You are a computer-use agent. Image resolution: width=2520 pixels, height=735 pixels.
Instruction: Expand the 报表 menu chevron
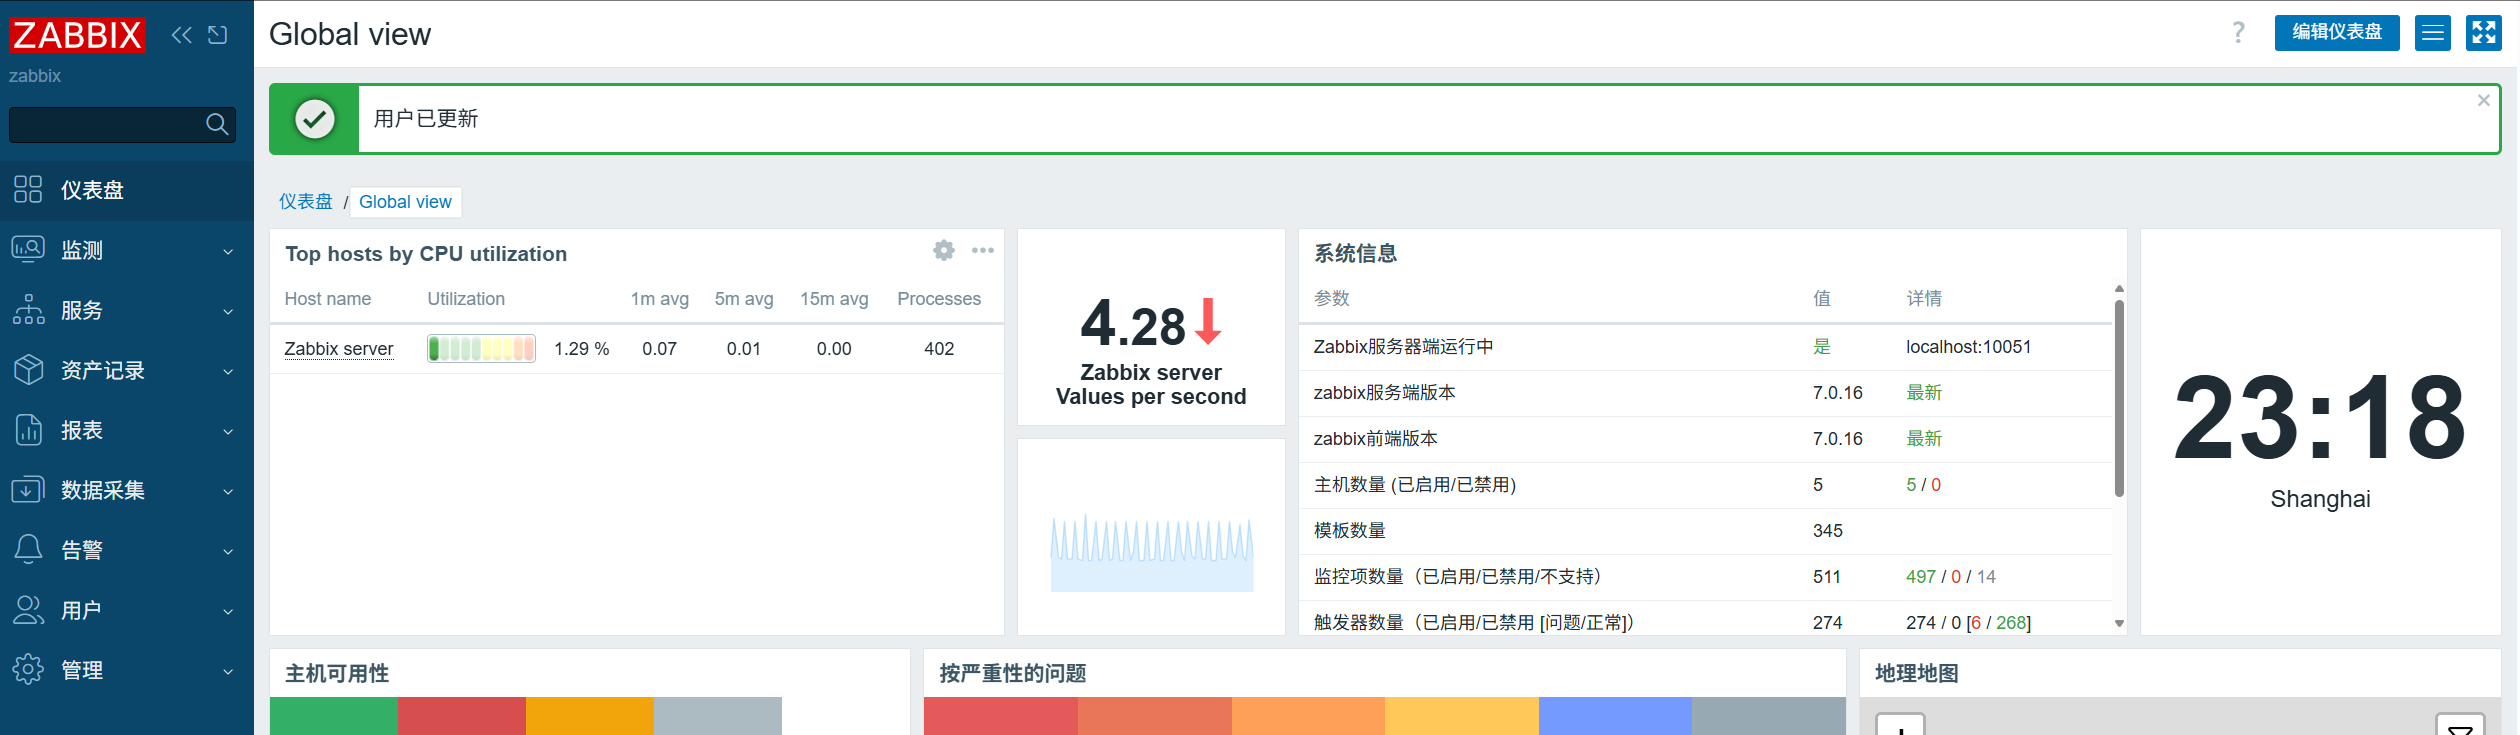tap(228, 431)
